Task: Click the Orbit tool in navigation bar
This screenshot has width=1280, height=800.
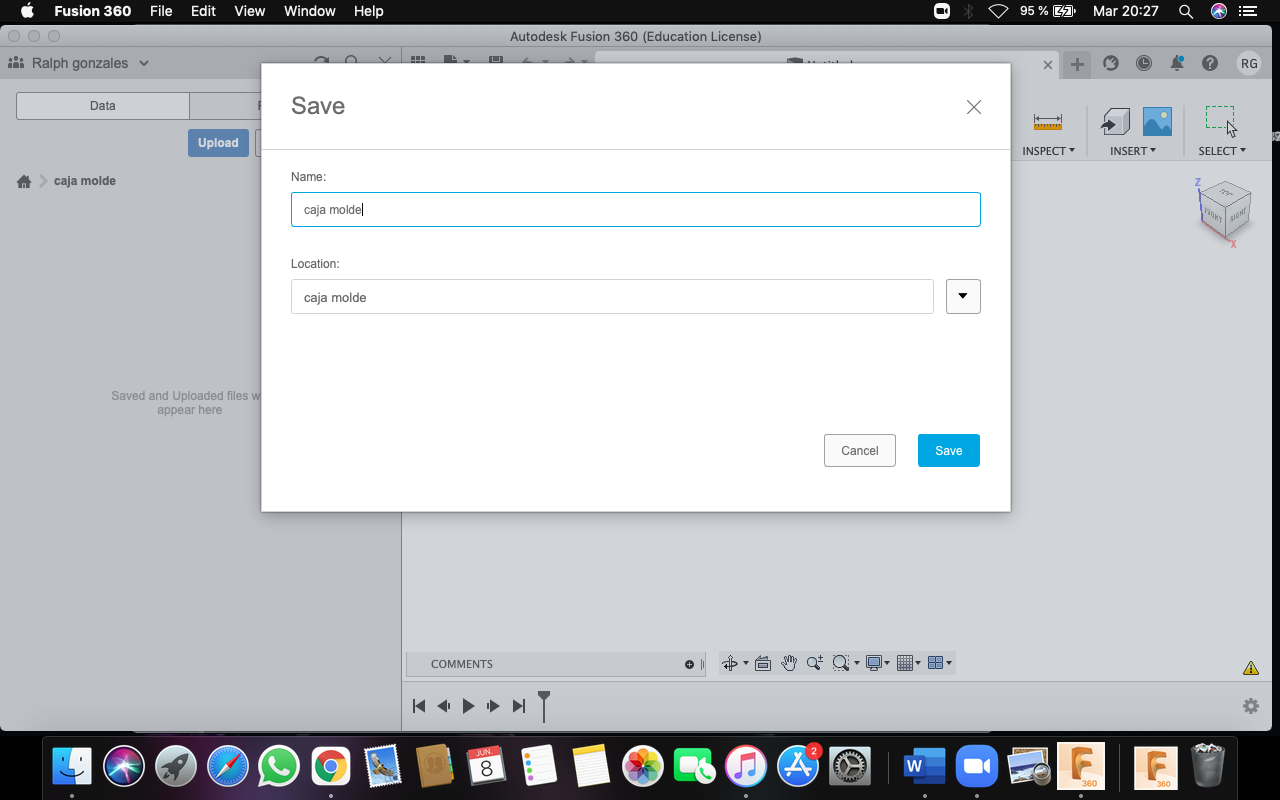Action: [x=730, y=663]
